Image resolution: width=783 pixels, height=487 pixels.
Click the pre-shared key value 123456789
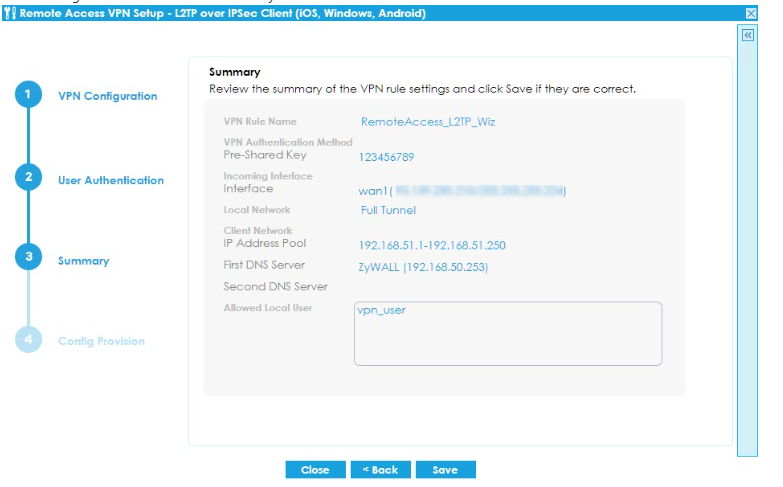click(386, 157)
